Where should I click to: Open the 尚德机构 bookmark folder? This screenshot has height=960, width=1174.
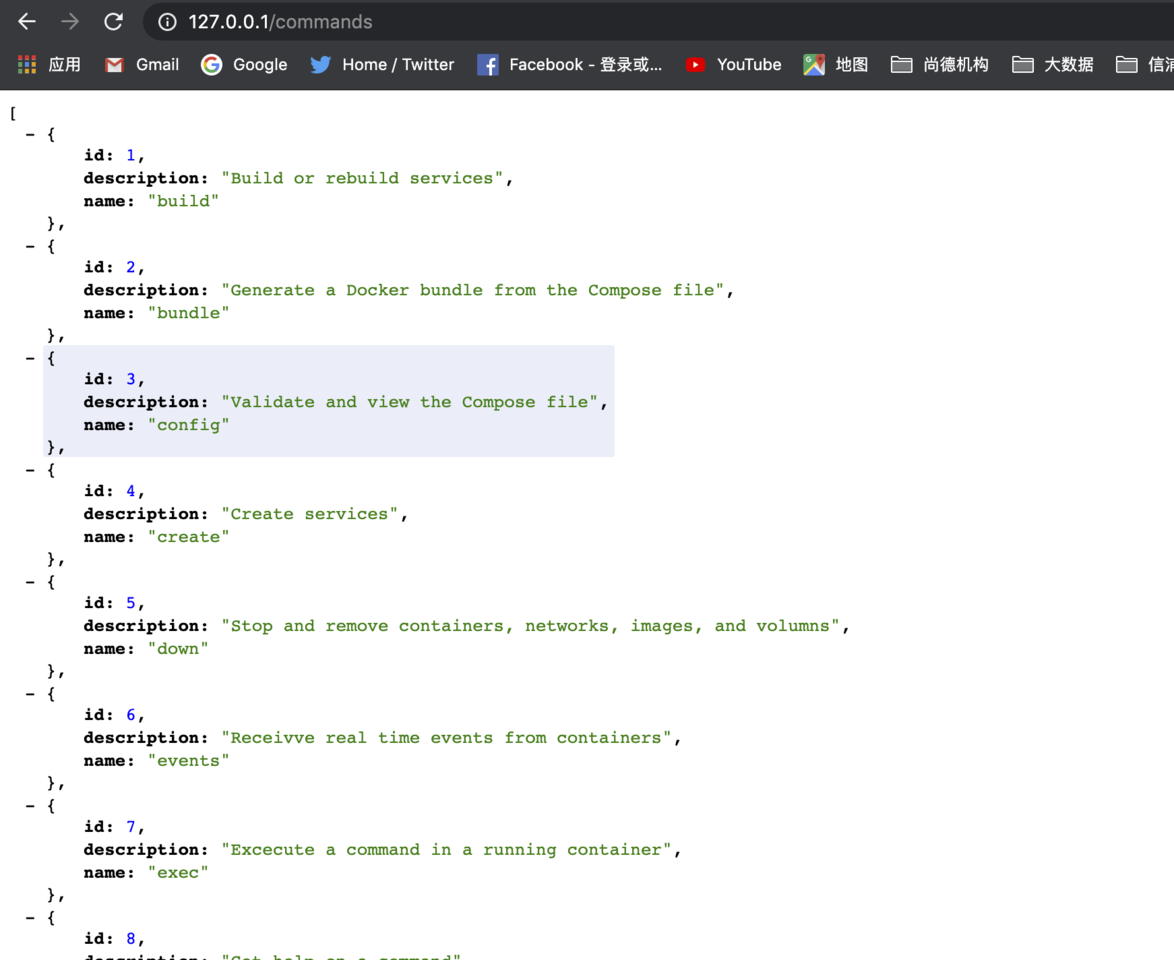coord(940,64)
